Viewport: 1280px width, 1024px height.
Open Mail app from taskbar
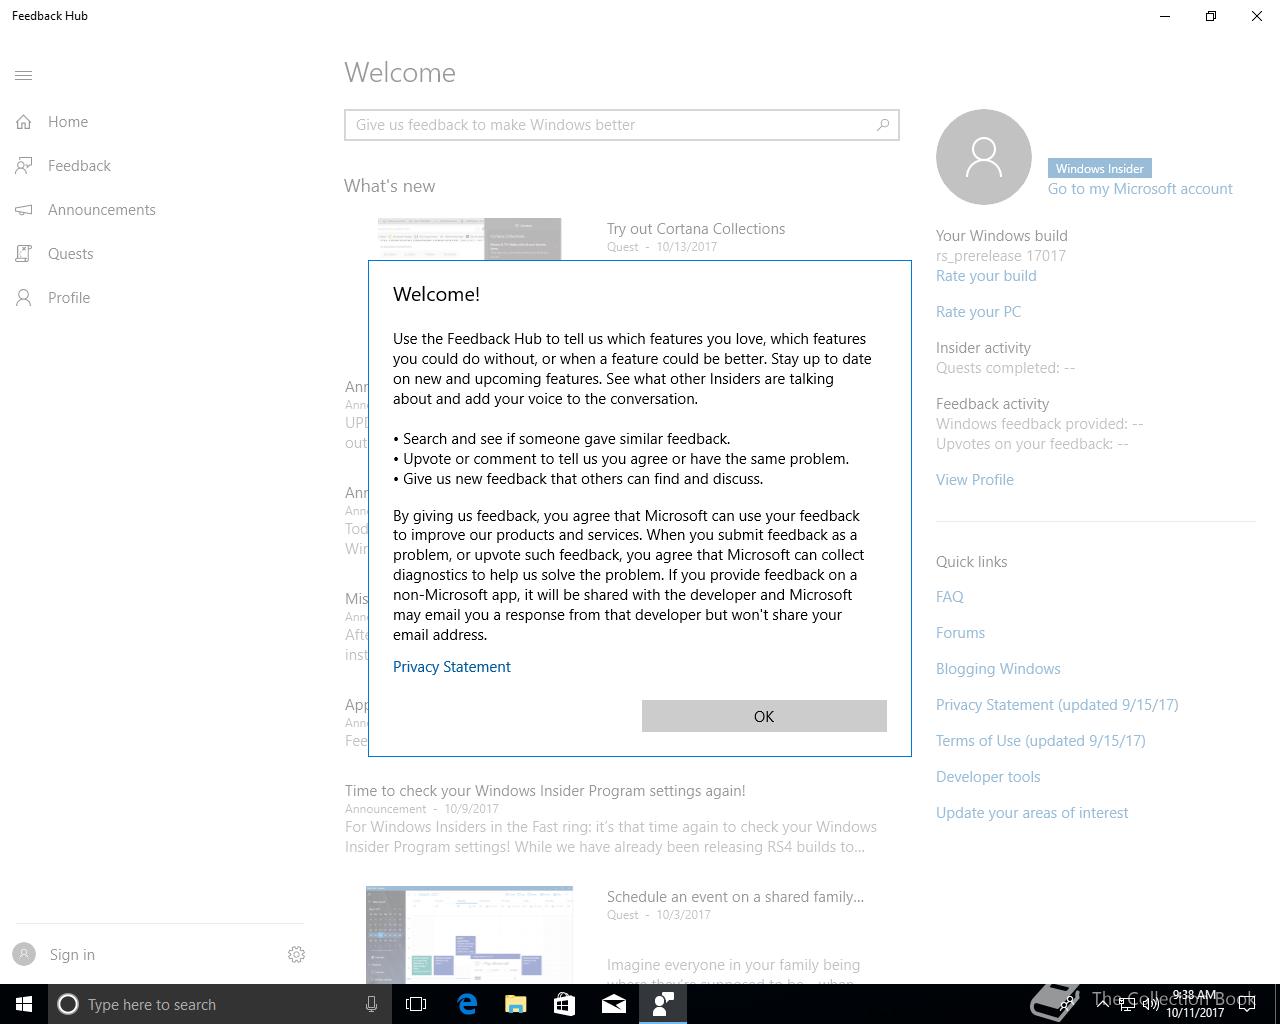(x=614, y=1004)
